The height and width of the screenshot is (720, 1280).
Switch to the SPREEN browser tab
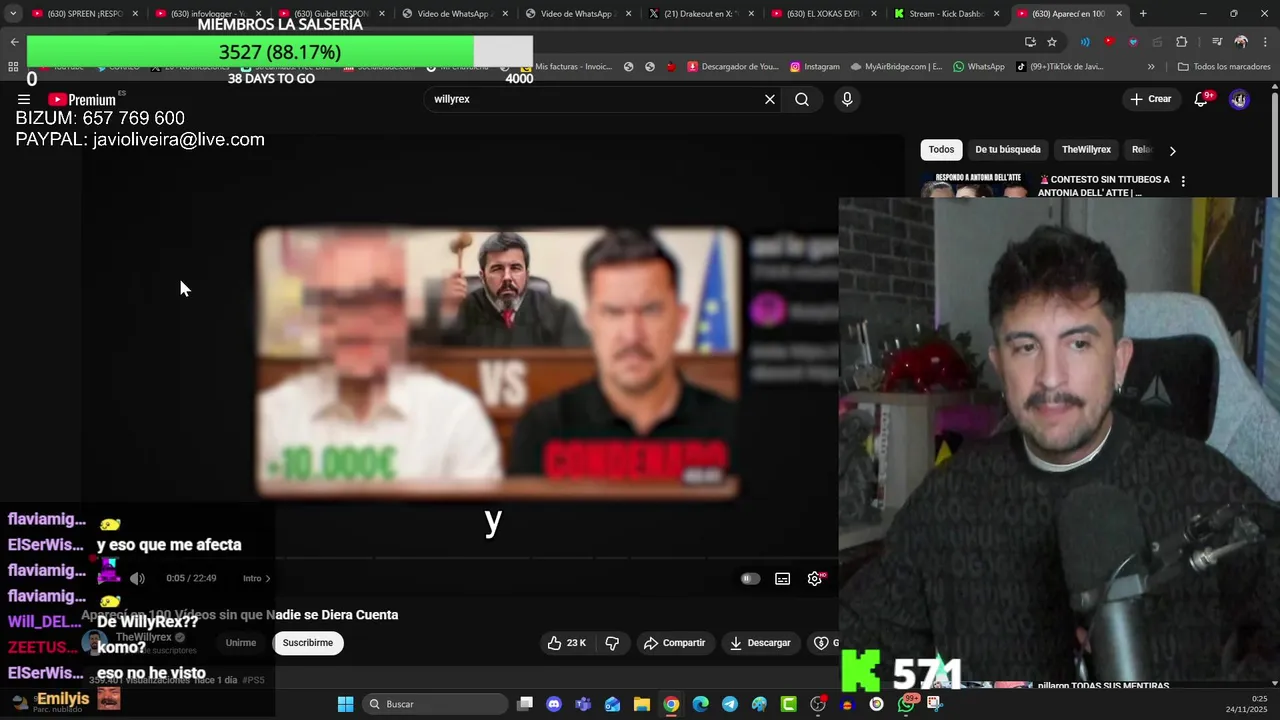[x=83, y=14]
